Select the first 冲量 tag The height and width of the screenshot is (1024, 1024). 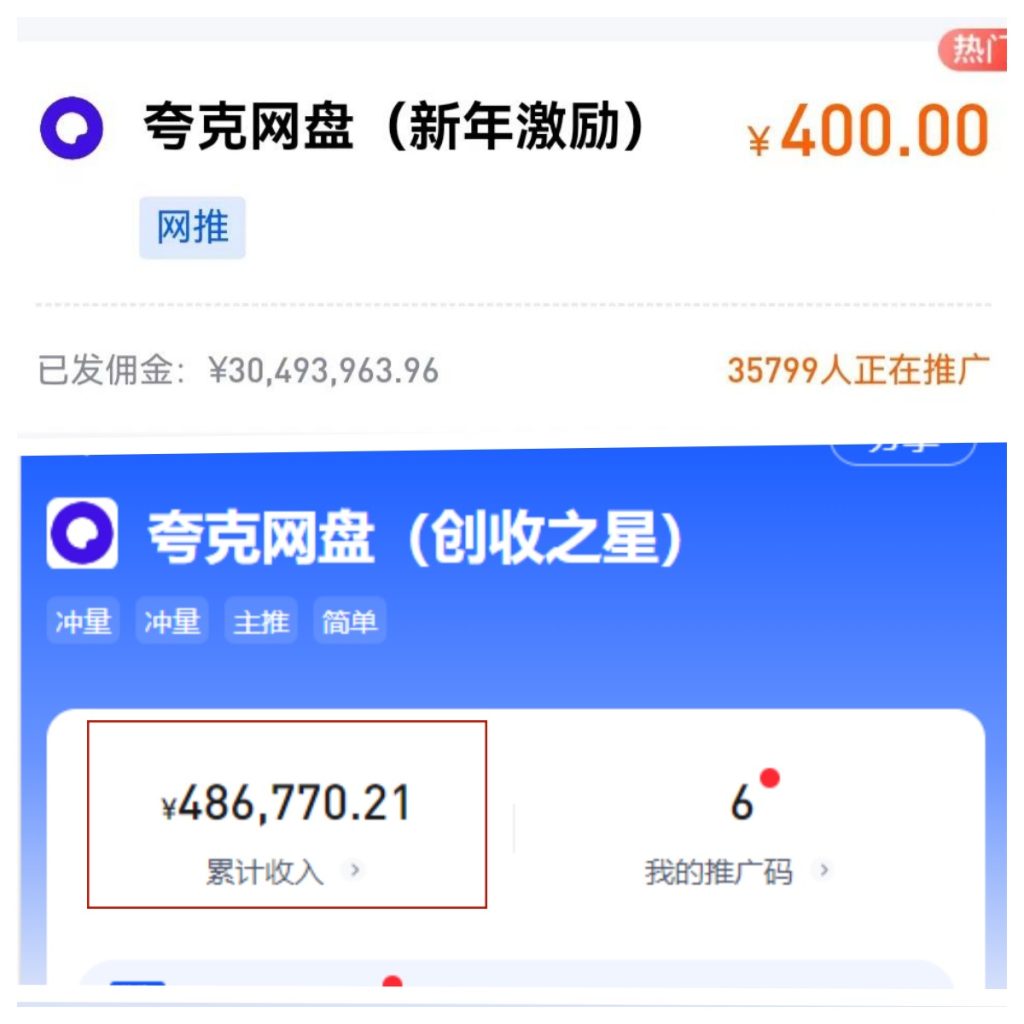click(x=83, y=620)
